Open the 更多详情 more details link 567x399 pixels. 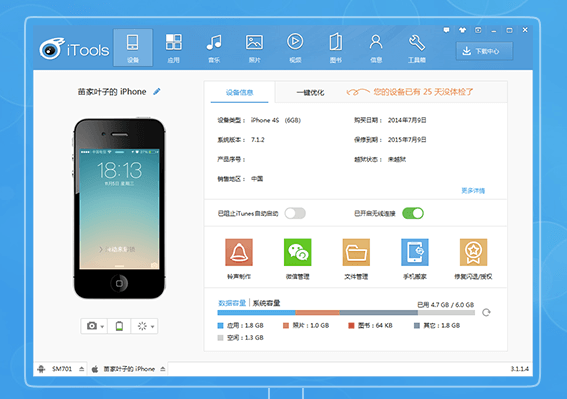pos(473,191)
